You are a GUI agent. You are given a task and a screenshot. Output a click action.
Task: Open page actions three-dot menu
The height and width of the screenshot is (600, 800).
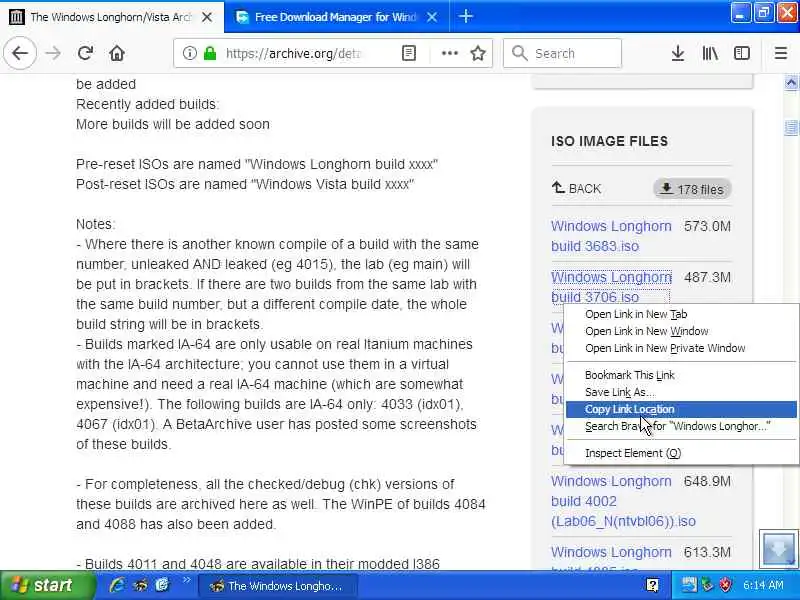tap(449, 53)
